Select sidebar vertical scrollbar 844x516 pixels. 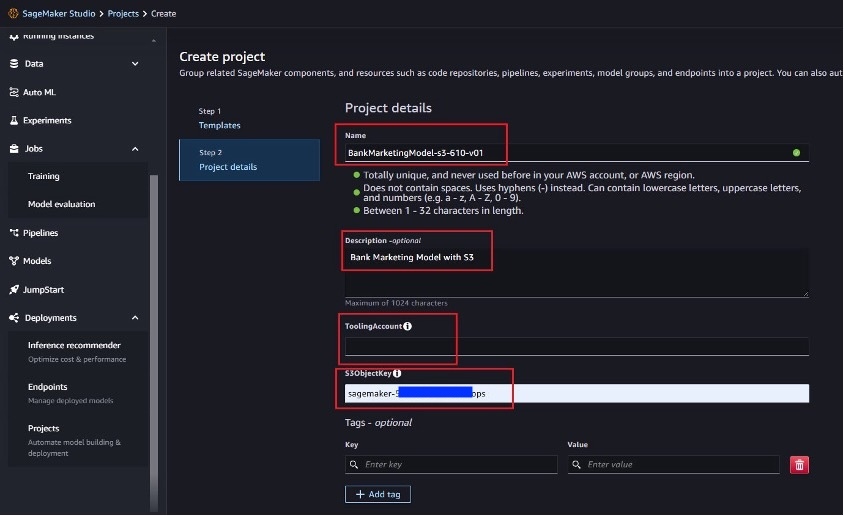pyautogui.click(x=154, y=343)
